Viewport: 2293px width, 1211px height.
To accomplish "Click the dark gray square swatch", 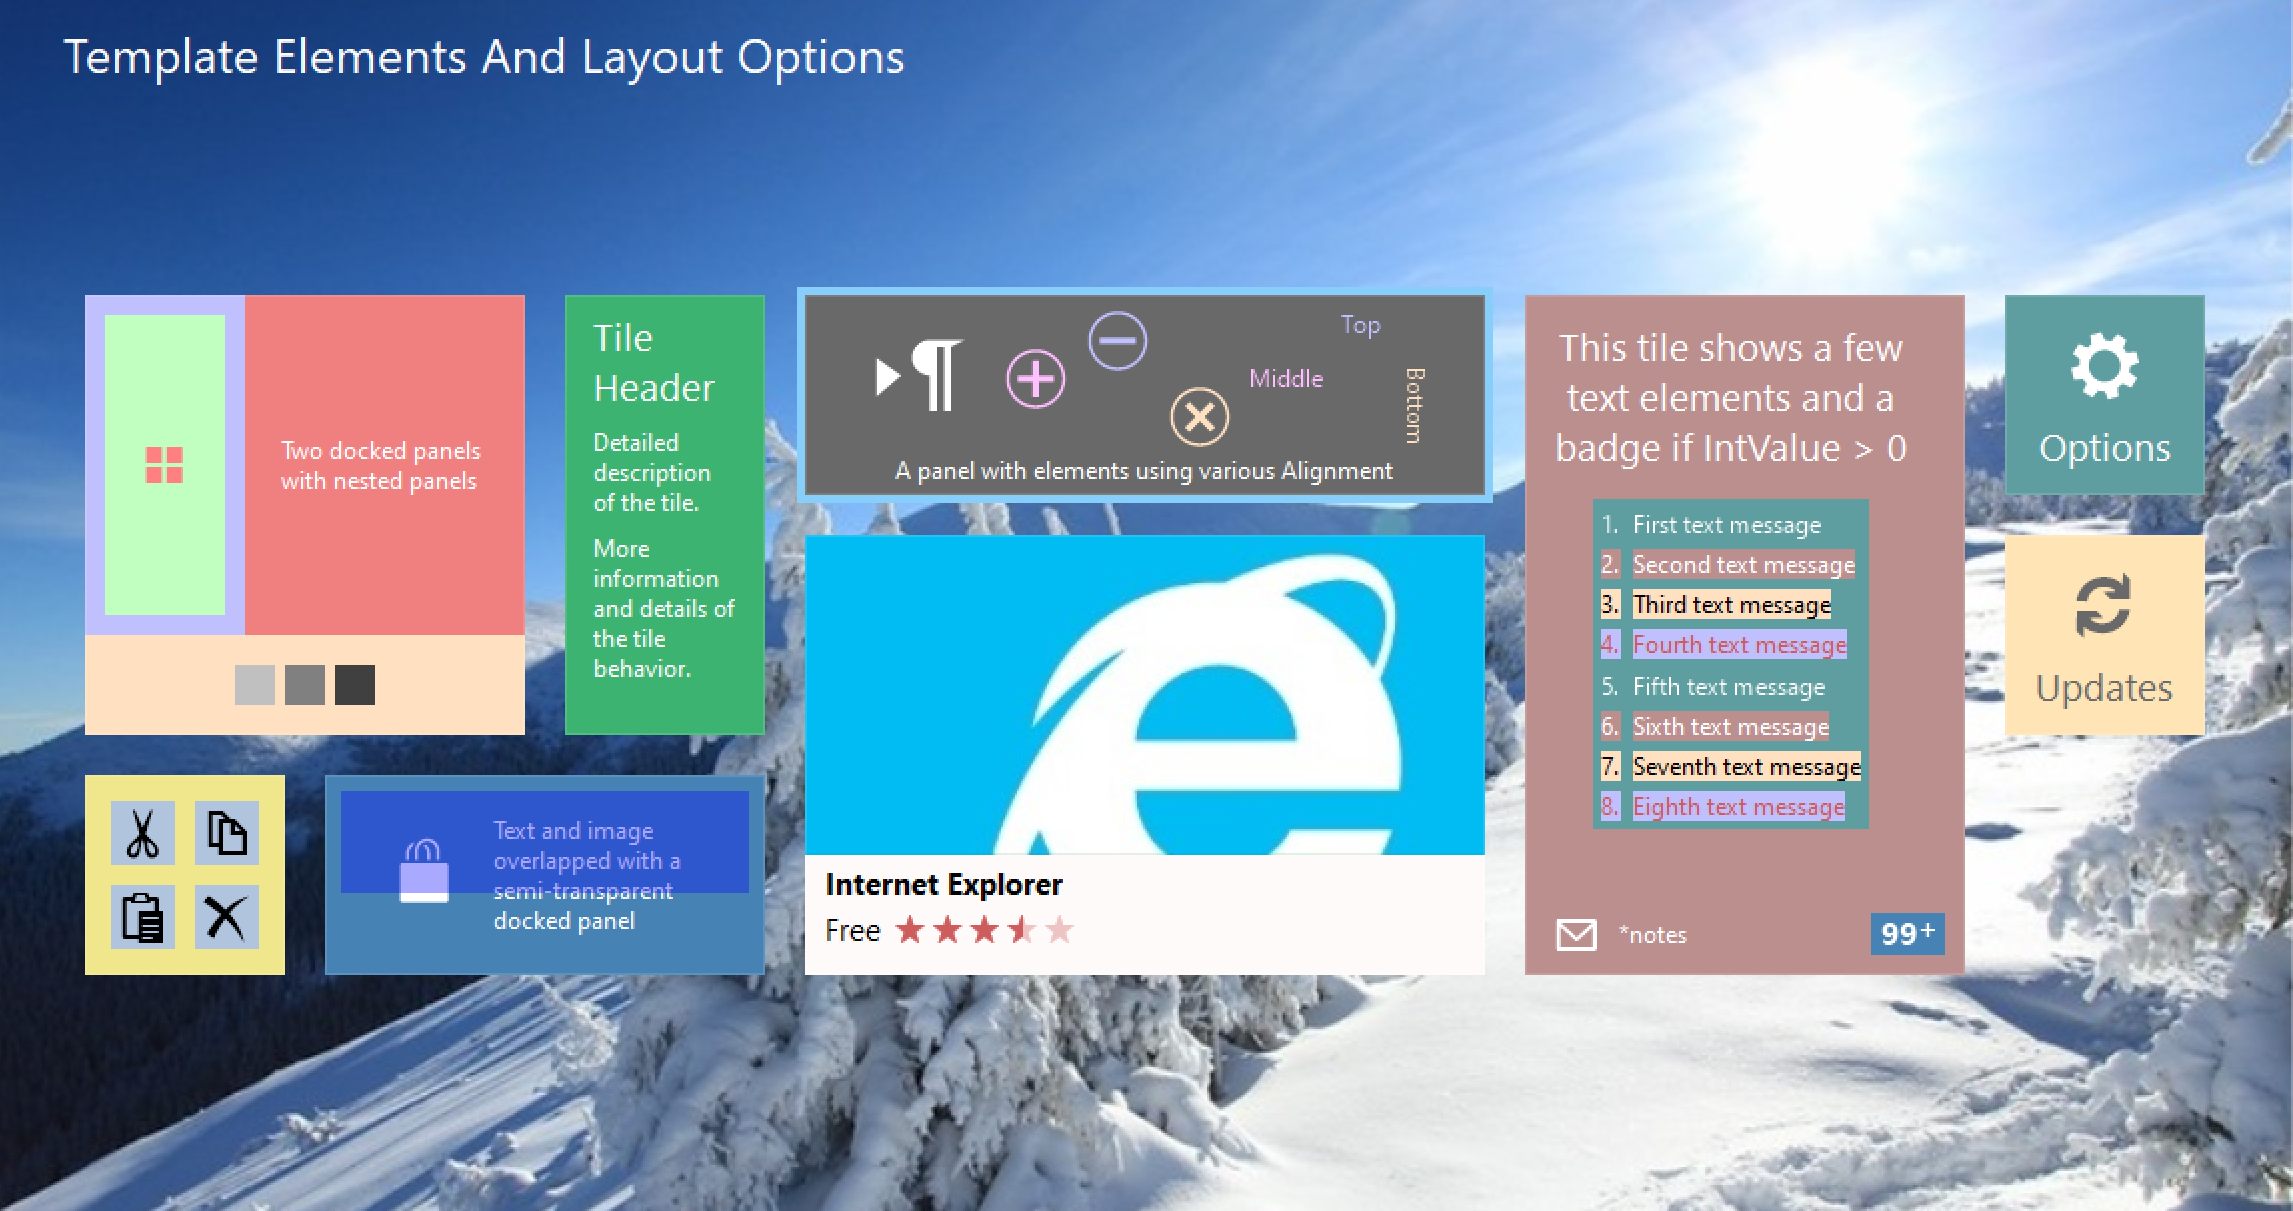I will point(355,685).
